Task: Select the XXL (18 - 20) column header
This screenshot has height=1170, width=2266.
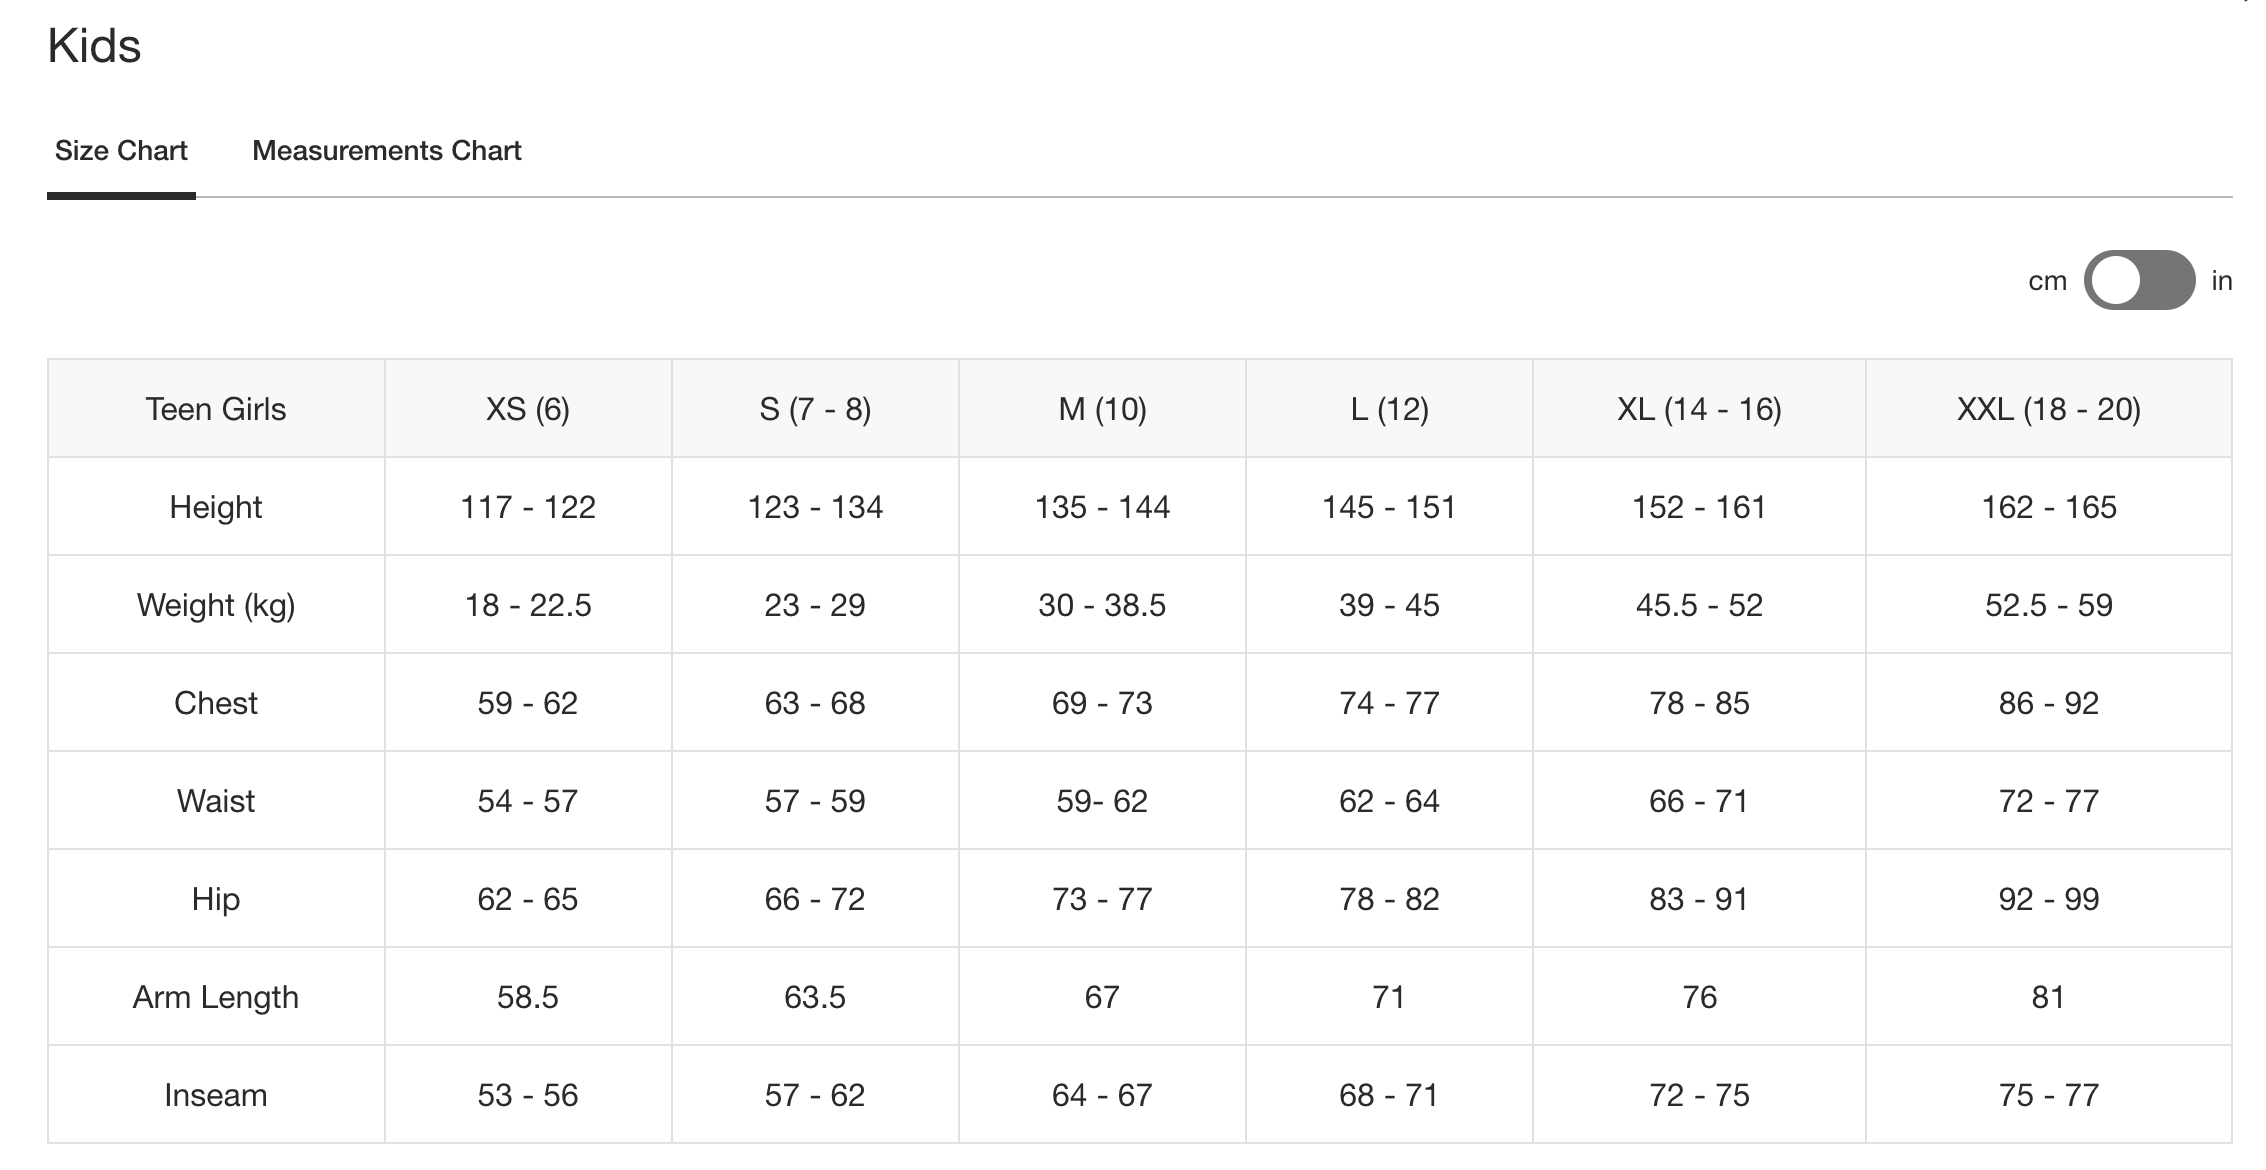Action: pyautogui.click(x=2048, y=409)
